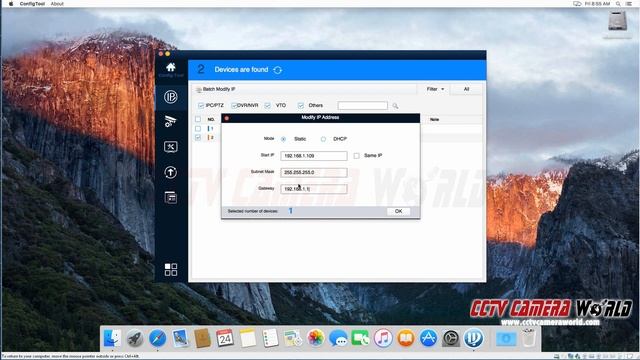
Task: Open iBooks from the Dock
Action: point(406,338)
